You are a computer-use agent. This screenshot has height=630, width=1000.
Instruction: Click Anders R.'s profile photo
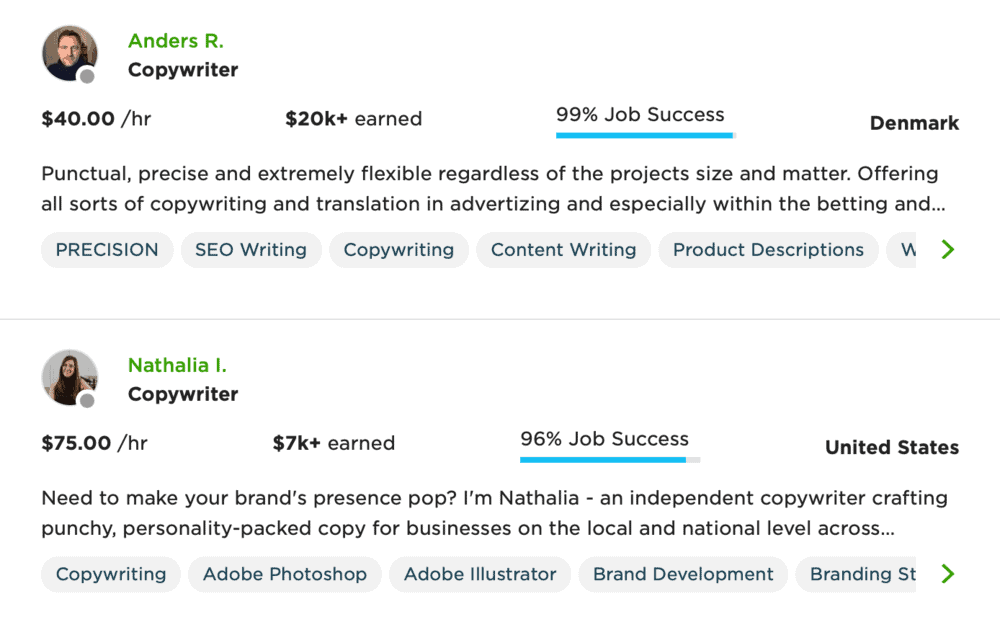70,53
